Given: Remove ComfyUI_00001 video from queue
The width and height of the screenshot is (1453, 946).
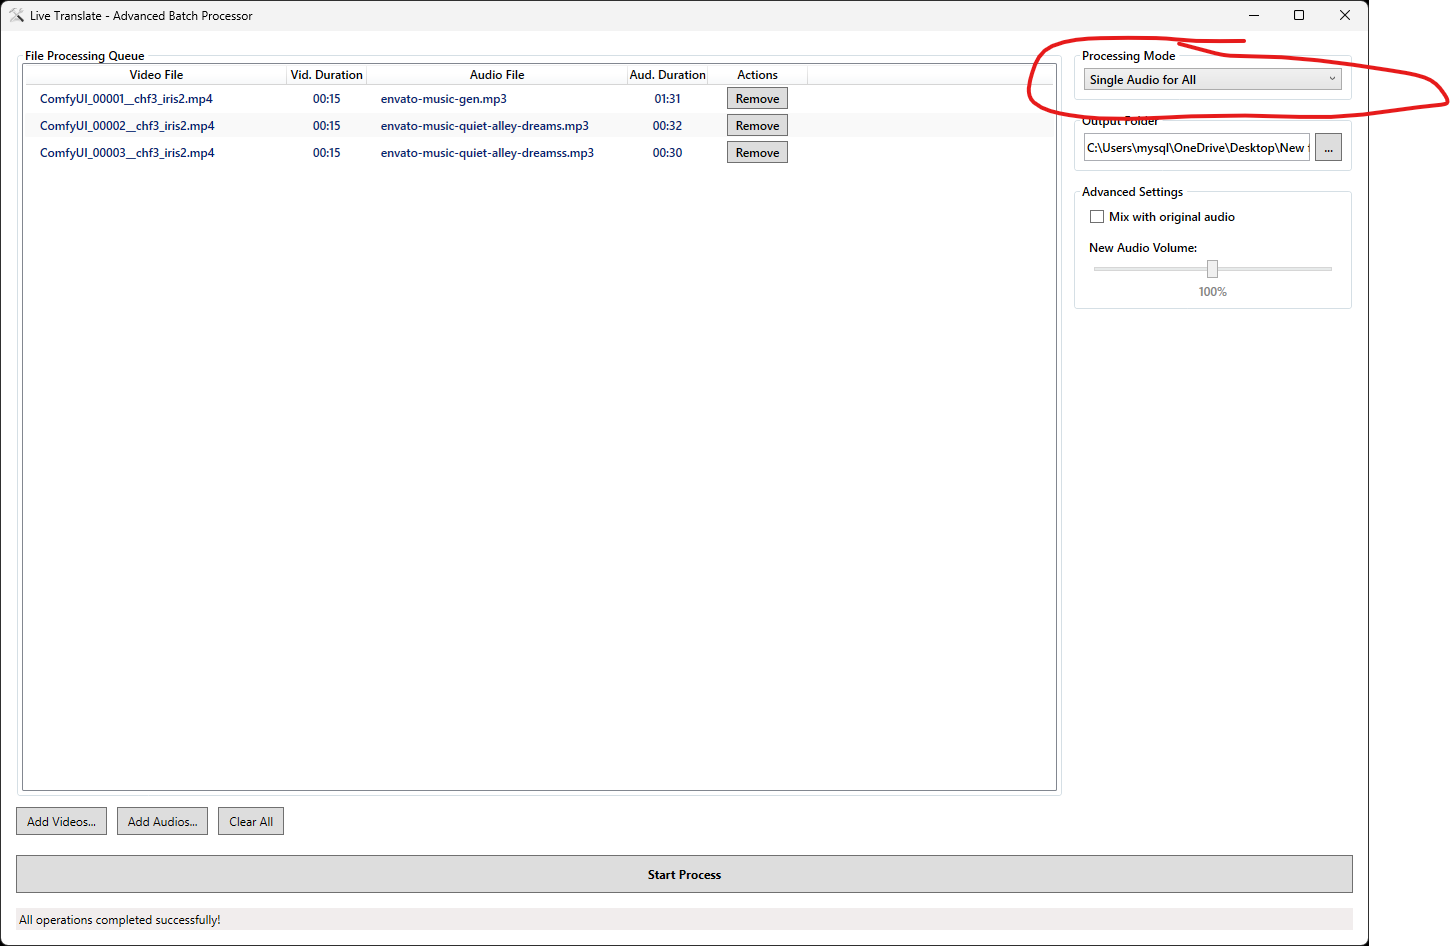Looking at the screenshot, I should coord(757,99).
